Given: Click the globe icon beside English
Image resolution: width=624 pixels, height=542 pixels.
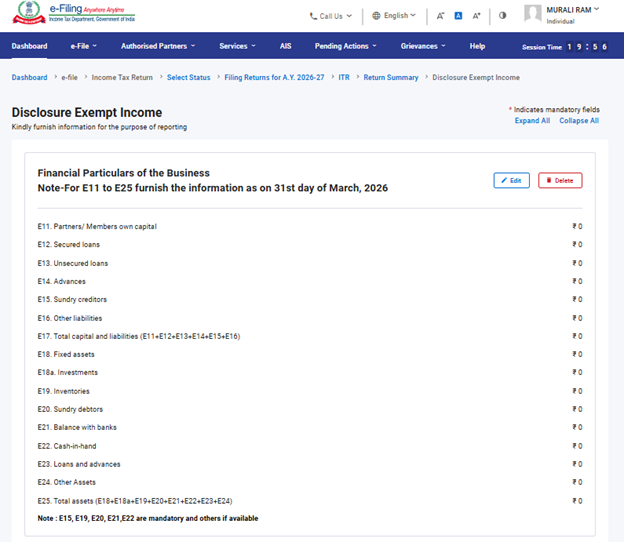Looking at the screenshot, I should click(x=376, y=16).
